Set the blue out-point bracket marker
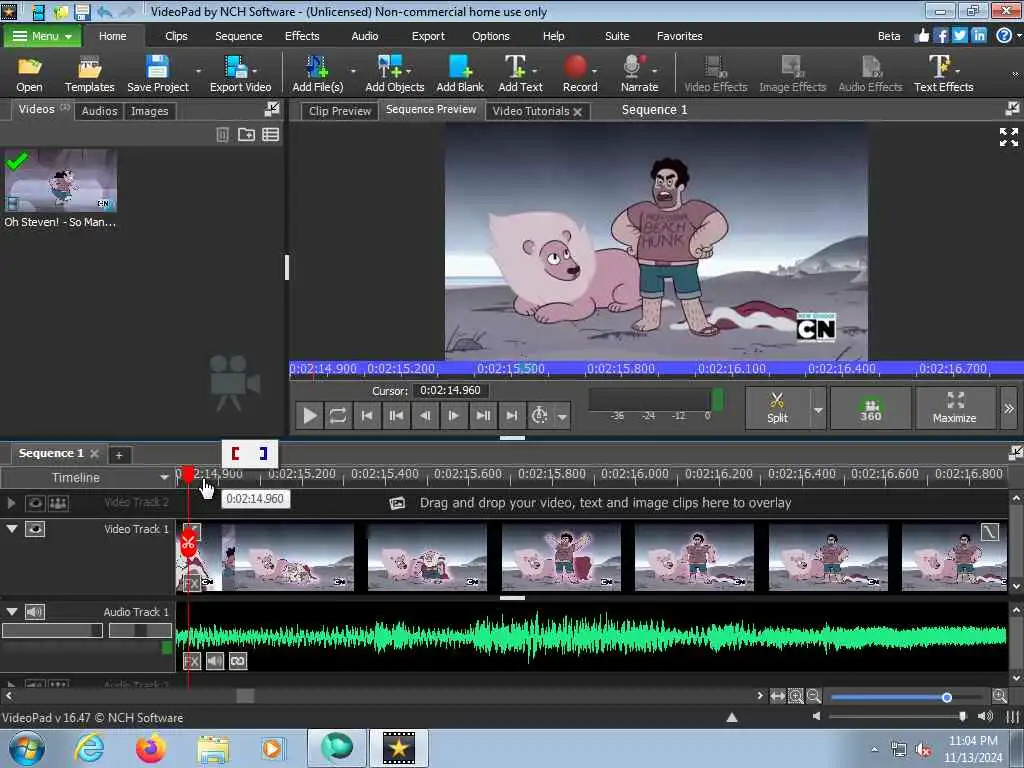Viewport: 1024px width, 768px height. tap(263, 453)
